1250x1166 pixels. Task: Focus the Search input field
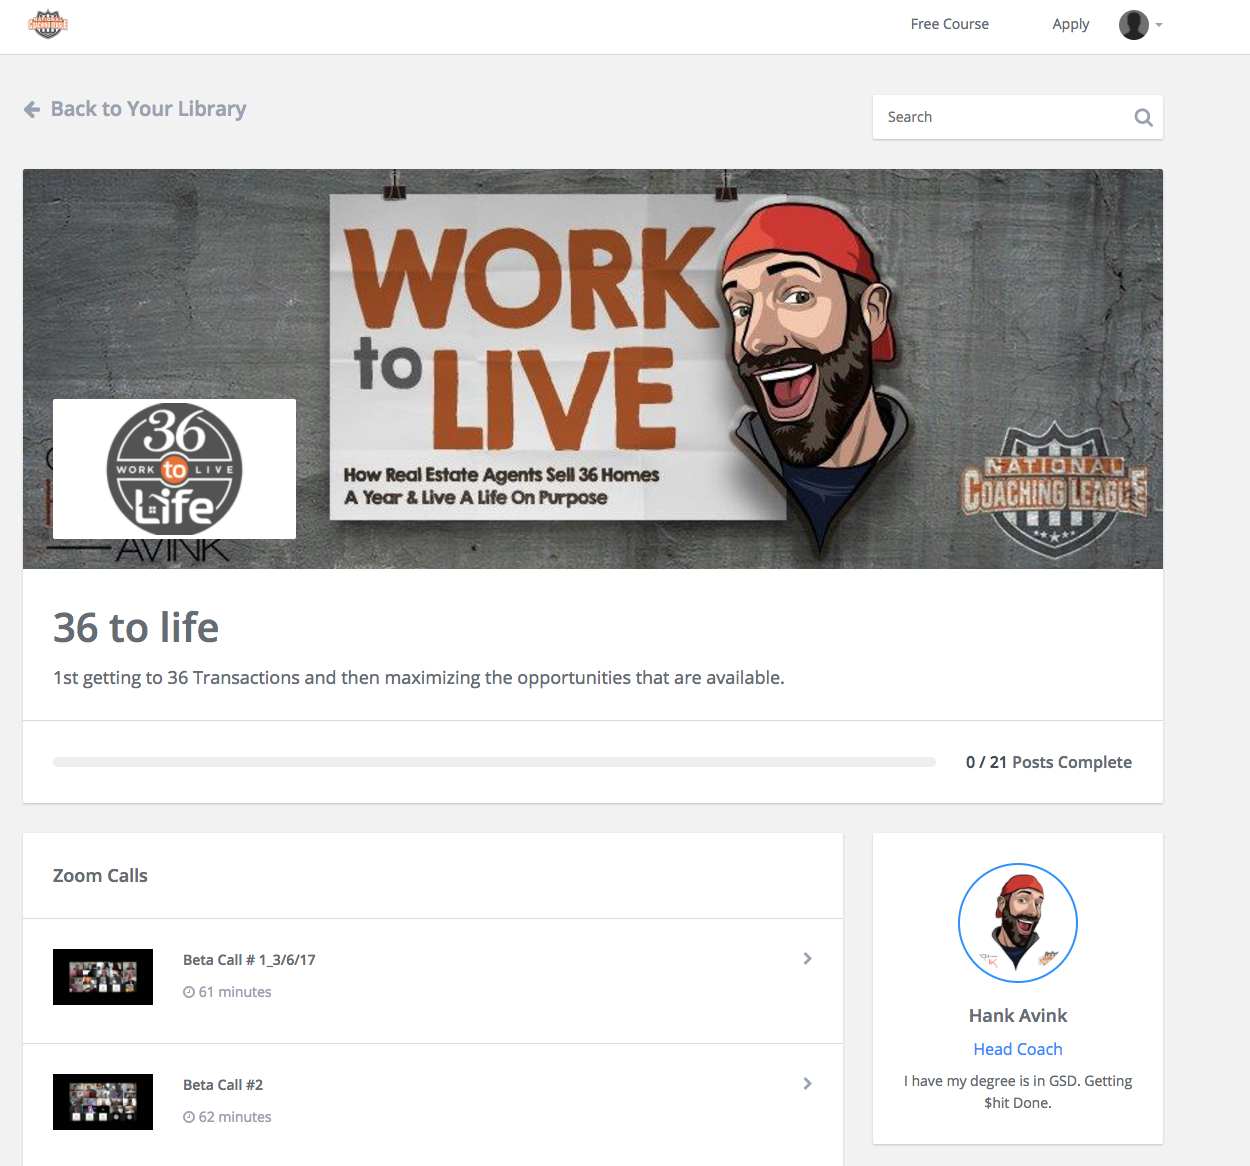(x=1017, y=117)
